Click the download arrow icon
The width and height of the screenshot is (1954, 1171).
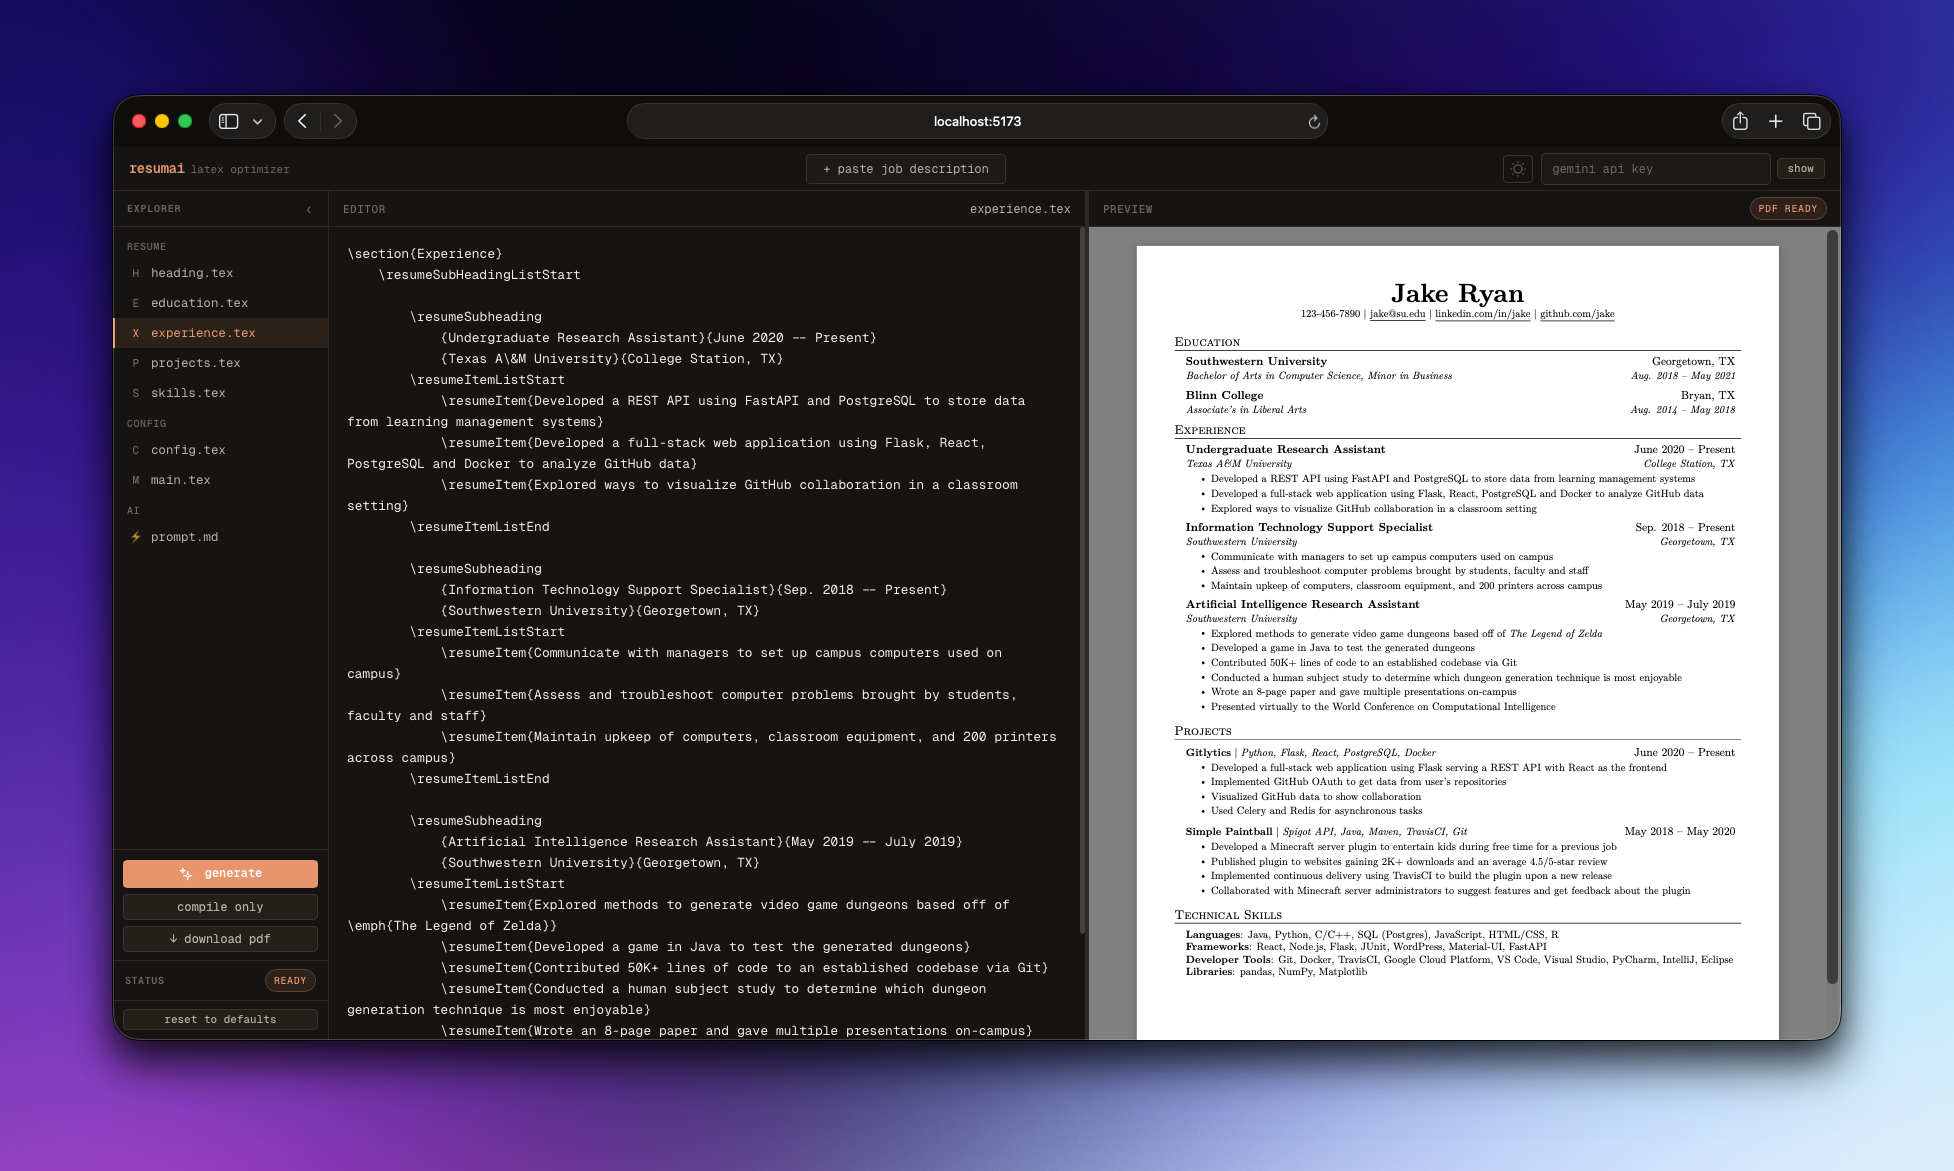coord(173,939)
